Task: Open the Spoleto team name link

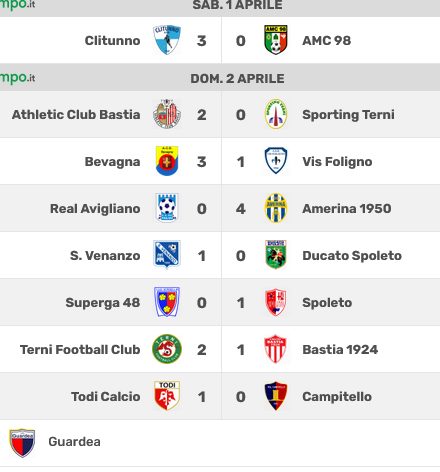Action: point(327,303)
